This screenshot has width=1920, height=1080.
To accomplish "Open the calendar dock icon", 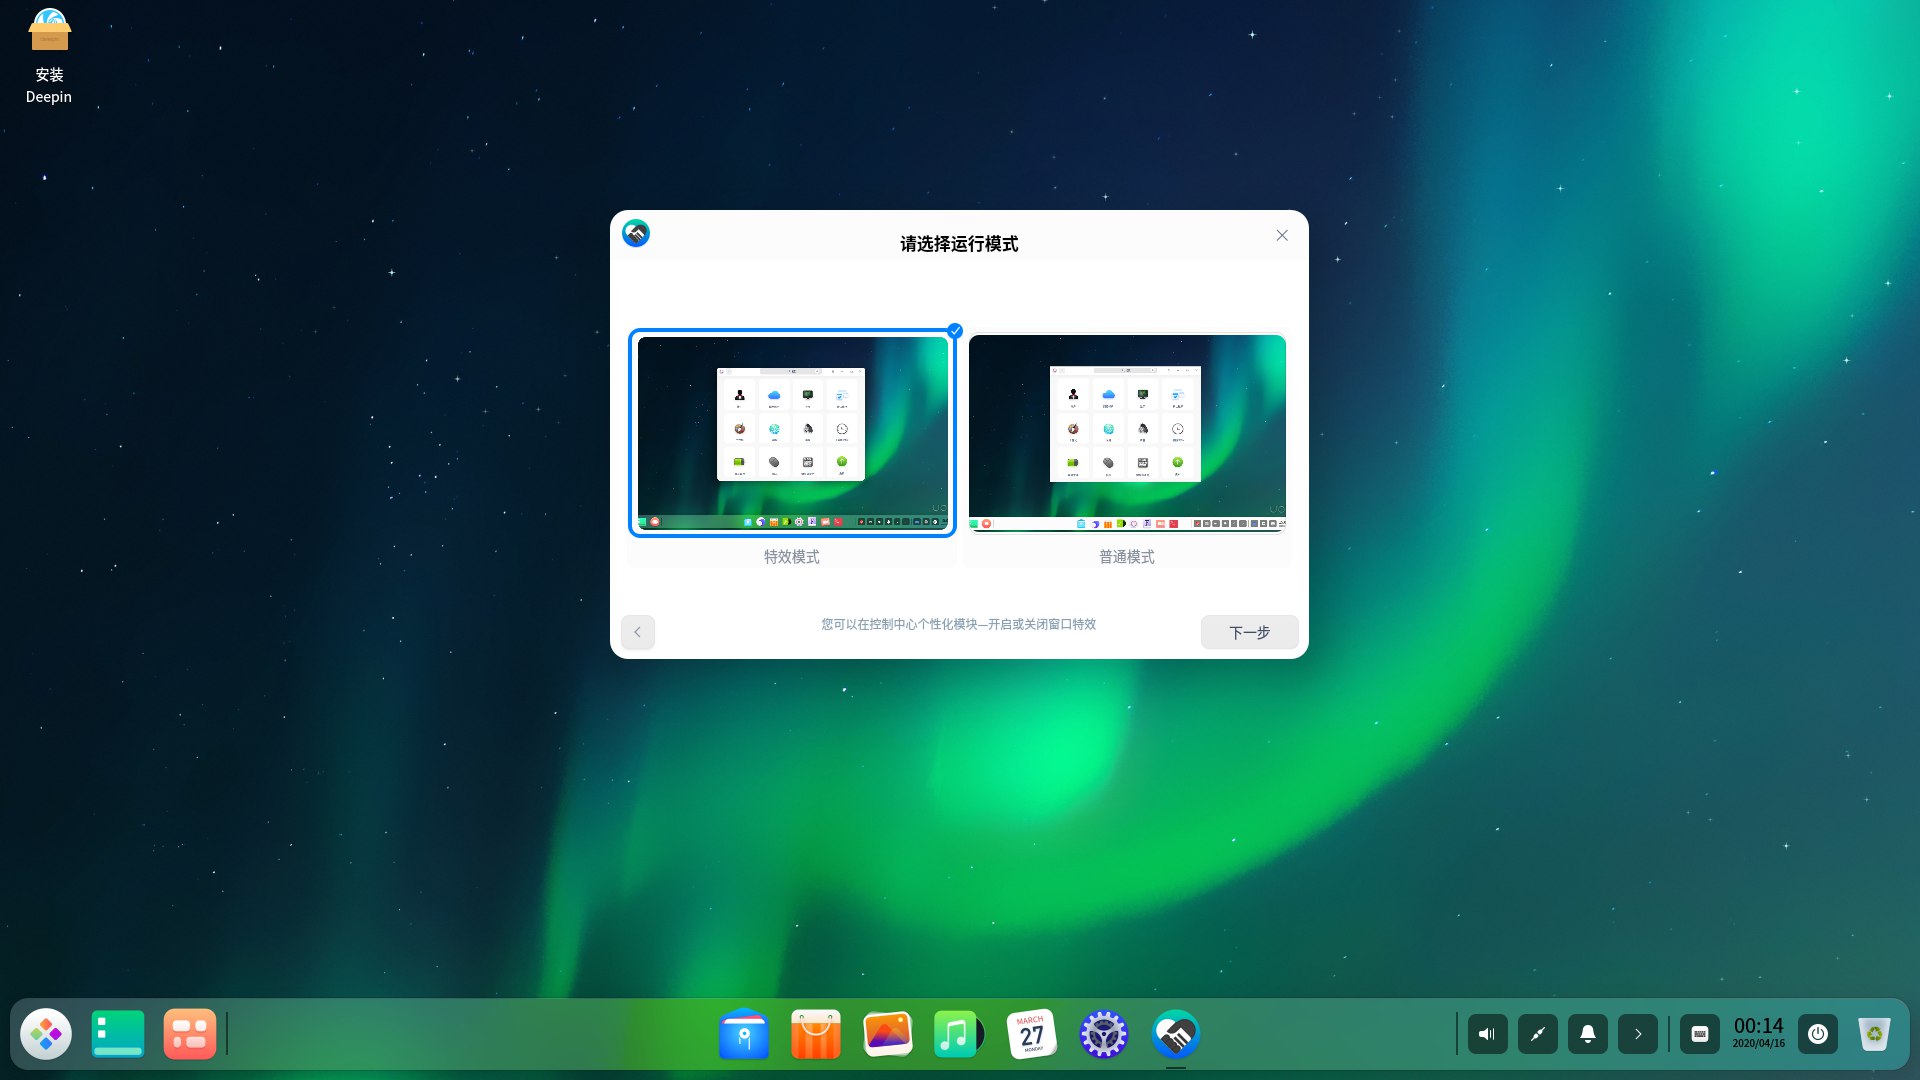I will tap(1032, 1034).
